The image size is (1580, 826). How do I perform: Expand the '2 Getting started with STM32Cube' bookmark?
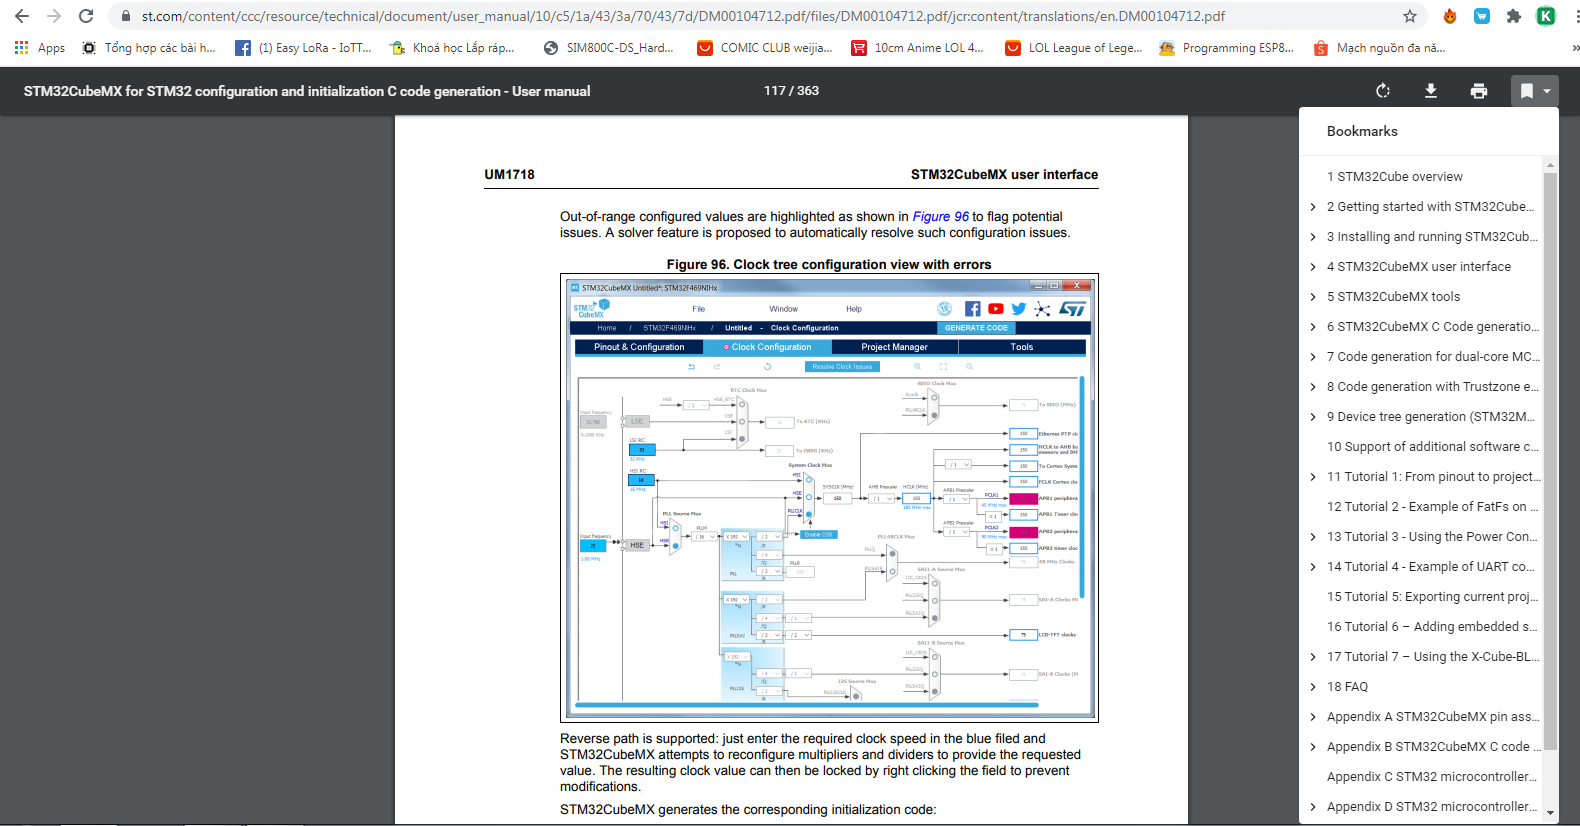pyautogui.click(x=1313, y=207)
